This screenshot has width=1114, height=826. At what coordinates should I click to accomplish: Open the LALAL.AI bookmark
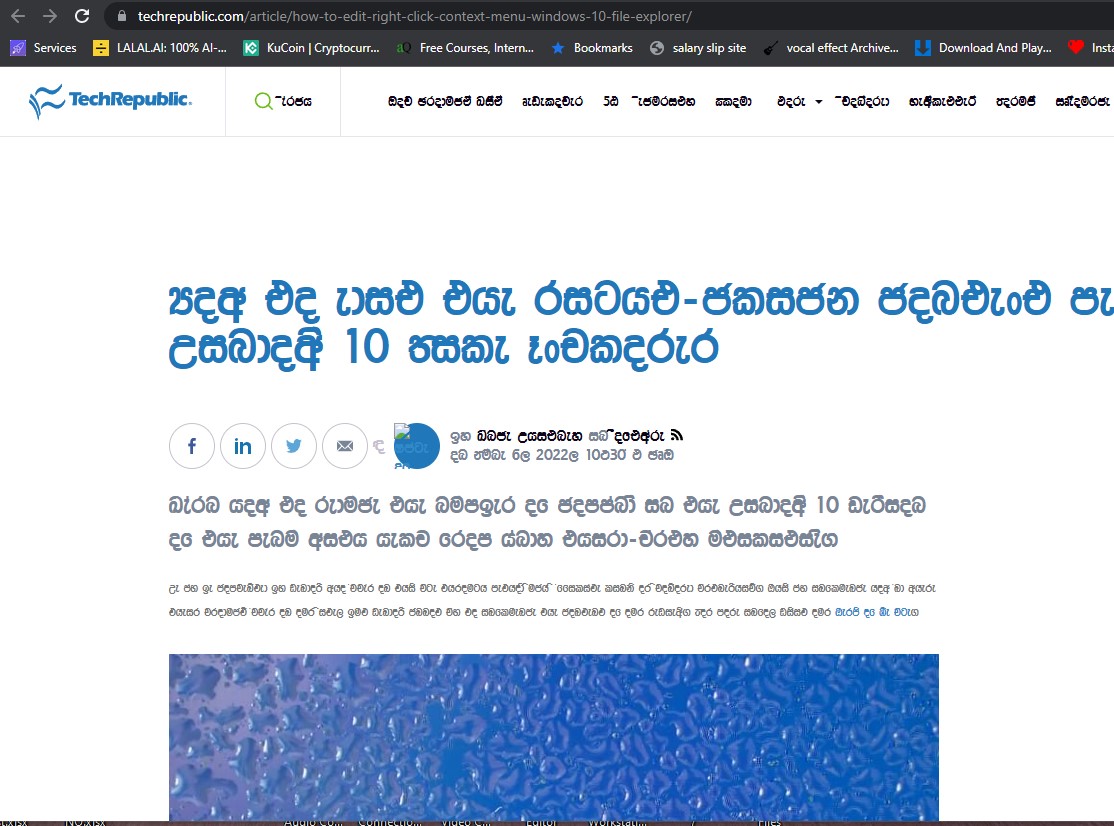click(161, 48)
